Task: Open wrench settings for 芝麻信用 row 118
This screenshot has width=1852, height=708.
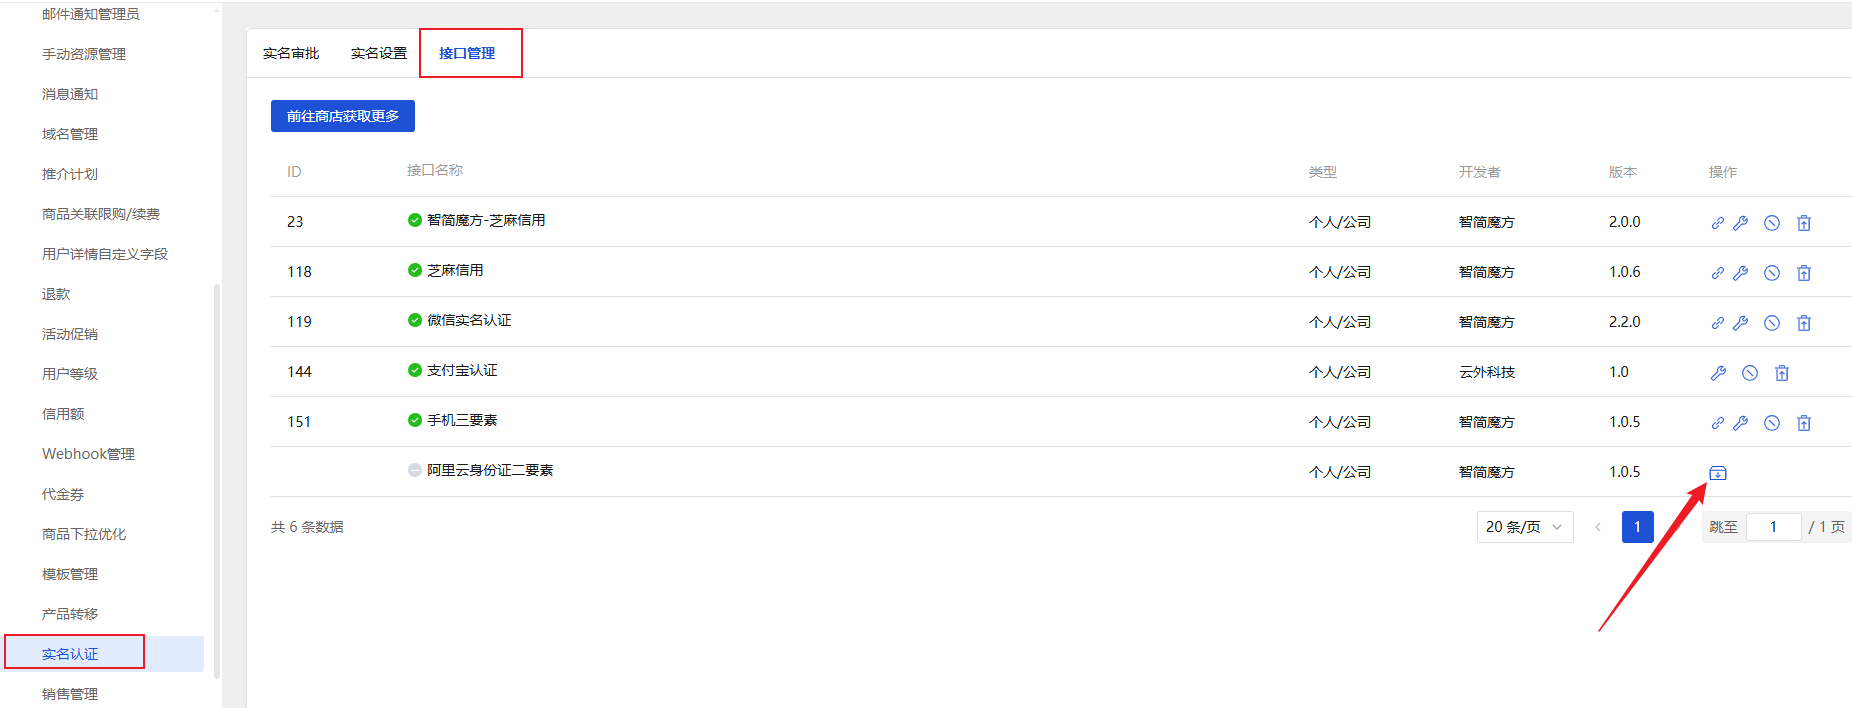Action: point(1740,273)
